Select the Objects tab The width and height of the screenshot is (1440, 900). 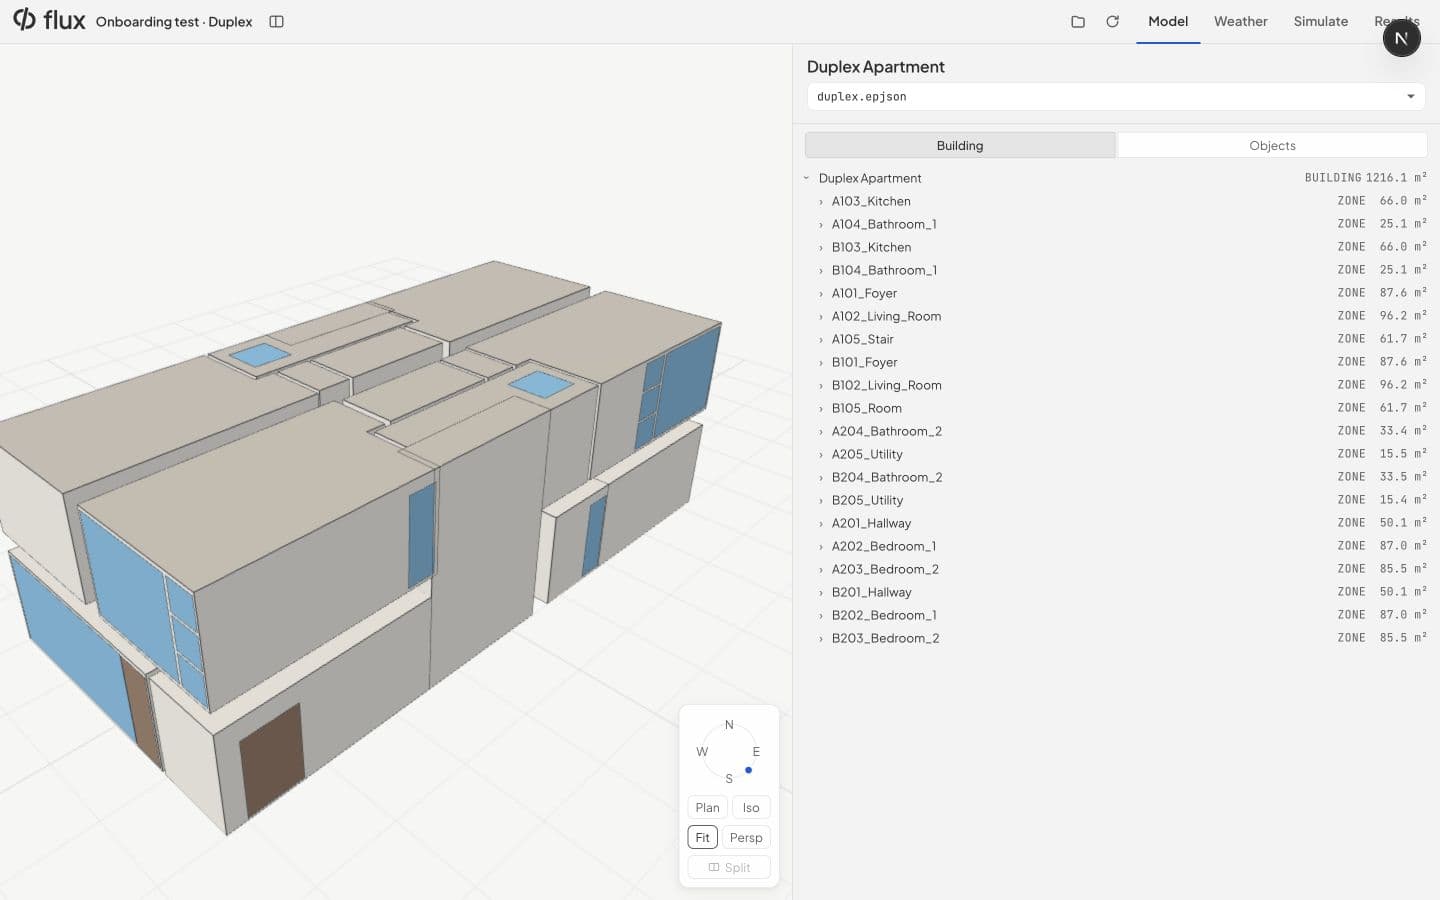click(1272, 145)
